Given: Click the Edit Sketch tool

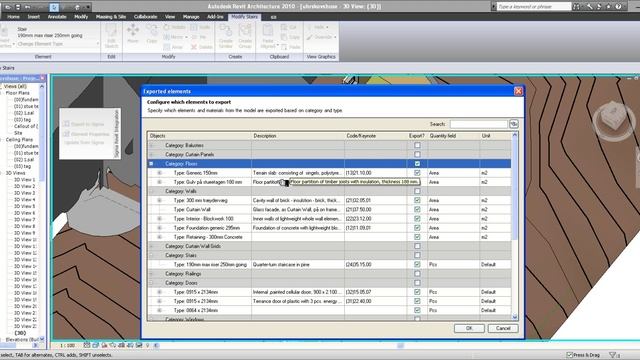Looking at the screenshot, I should pos(111,36).
